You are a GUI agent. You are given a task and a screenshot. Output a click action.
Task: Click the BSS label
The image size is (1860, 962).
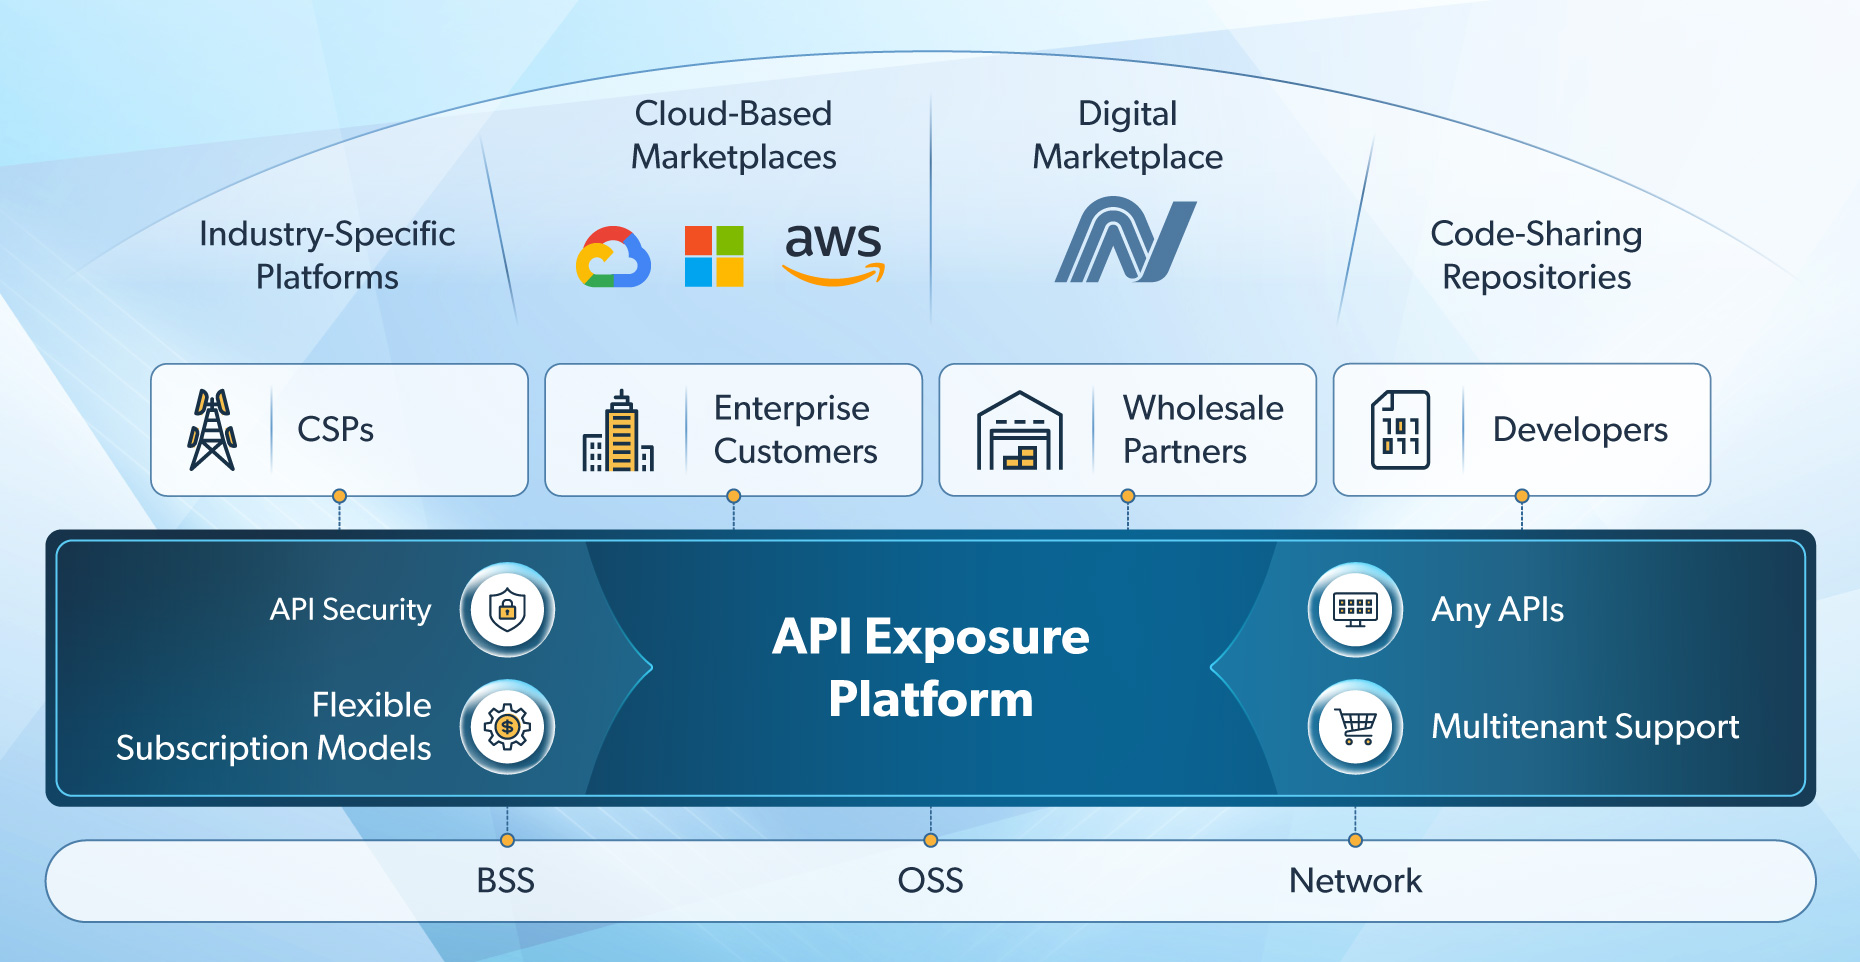point(506,881)
